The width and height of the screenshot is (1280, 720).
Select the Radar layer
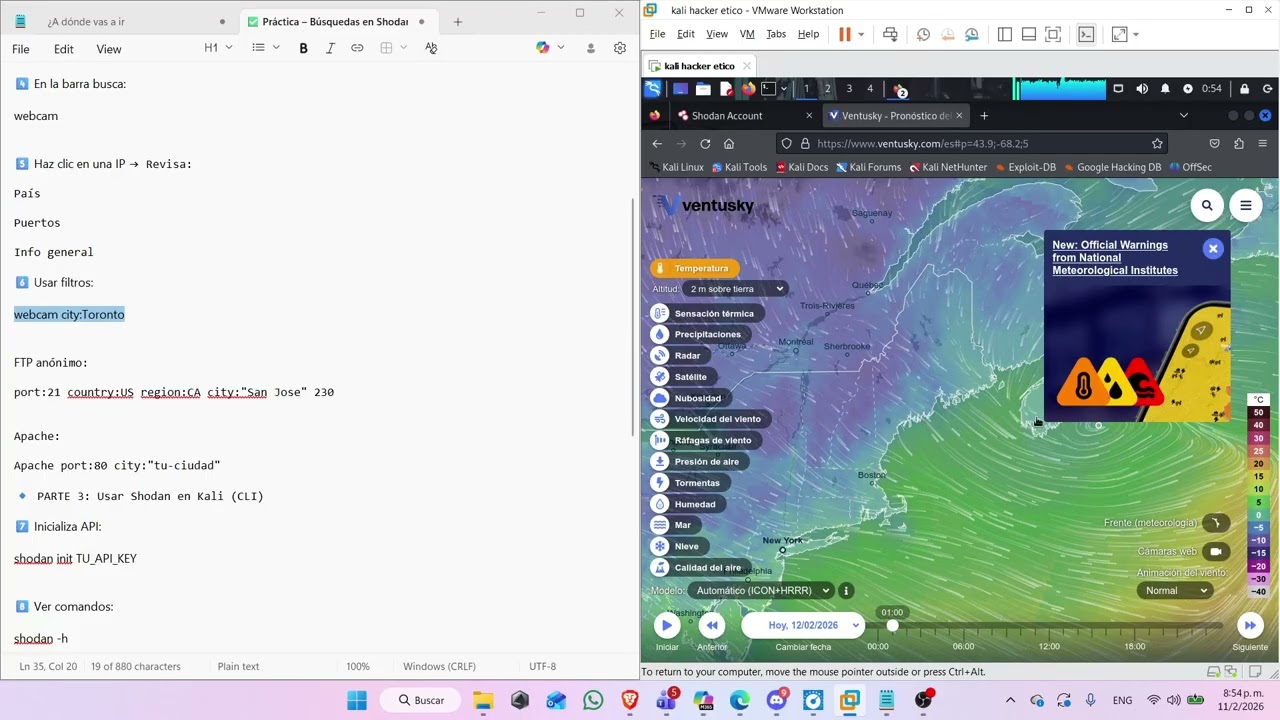[x=677, y=355]
